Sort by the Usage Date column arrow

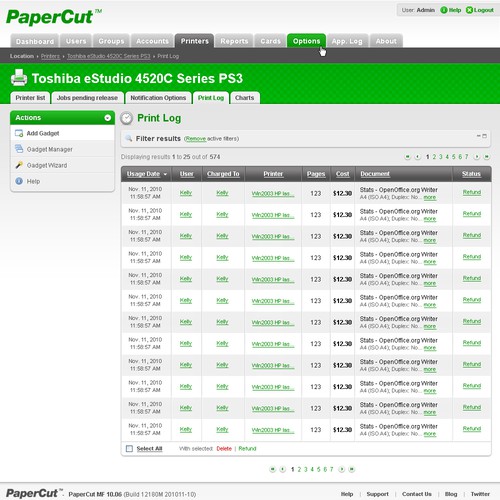pos(165,174)
